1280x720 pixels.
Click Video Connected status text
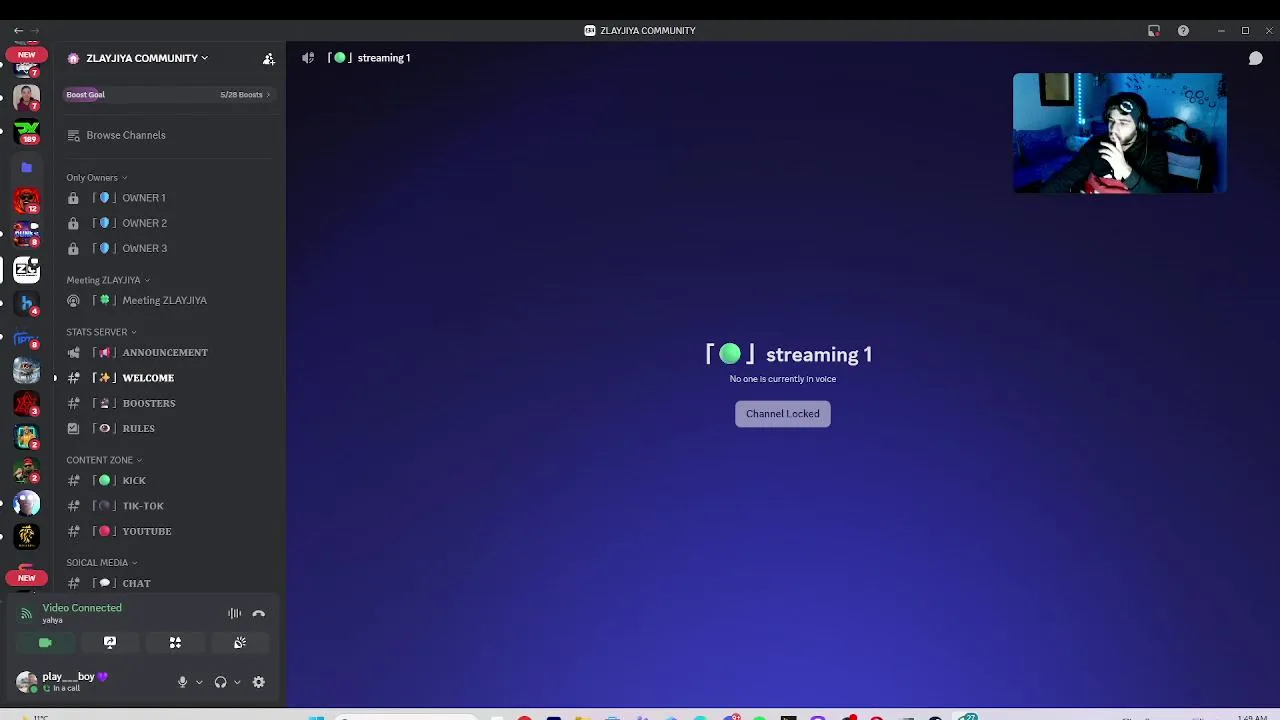pyautogui.click(x=82, y=608)
